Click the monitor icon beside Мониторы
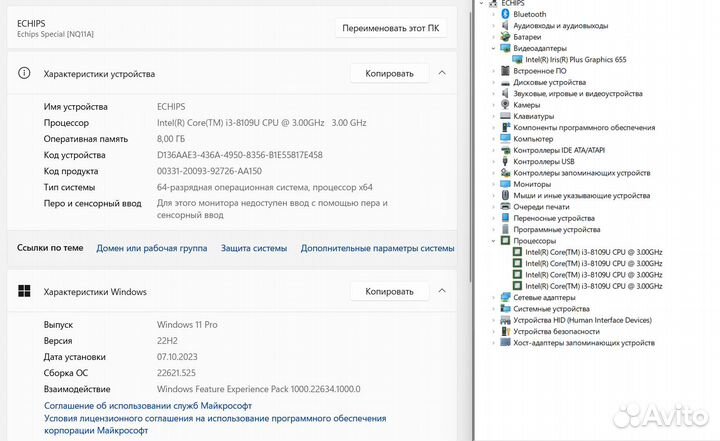Viewport: 720px width, 441px height. coord(506,184)
